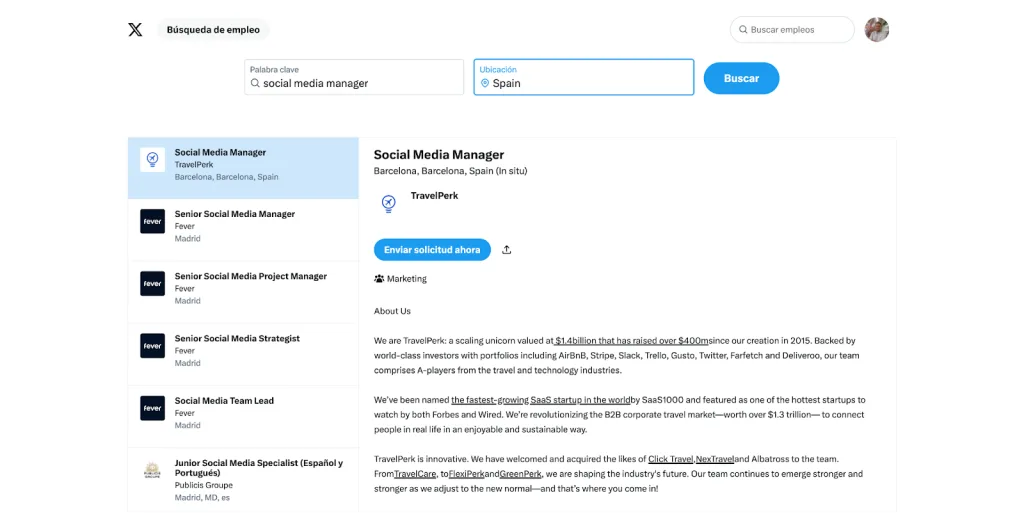Open the Click Travel link

(x=671, y=459)
